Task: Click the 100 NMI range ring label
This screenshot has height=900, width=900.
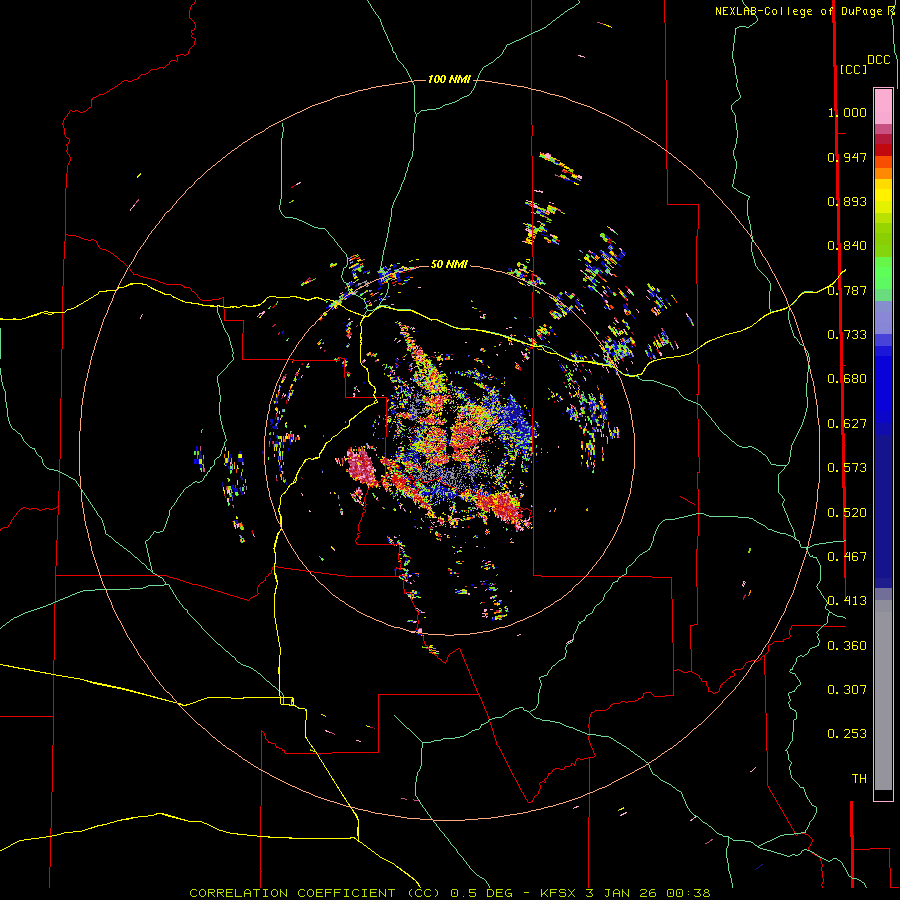Action: (449, 79)
